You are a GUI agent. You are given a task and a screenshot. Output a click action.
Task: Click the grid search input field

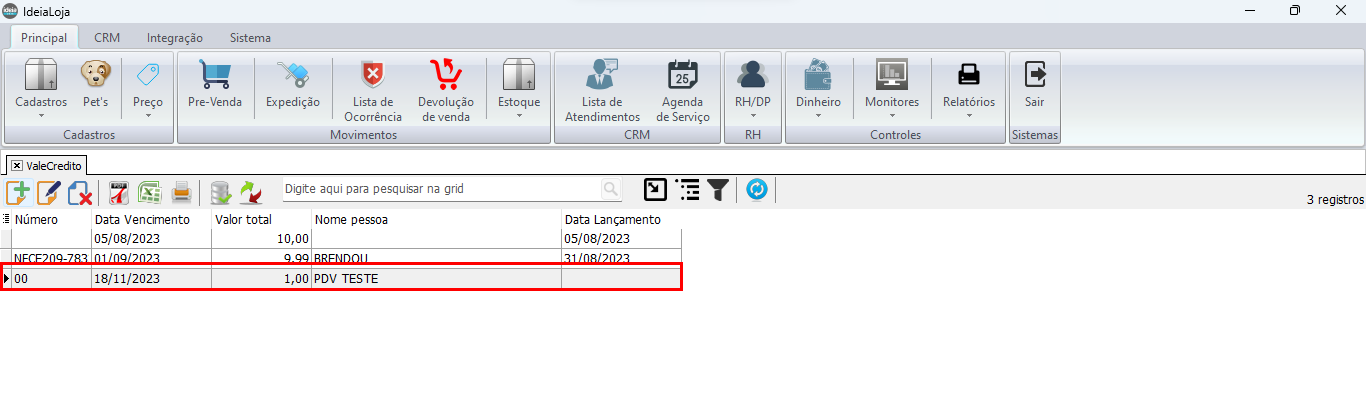pos(440,189)
